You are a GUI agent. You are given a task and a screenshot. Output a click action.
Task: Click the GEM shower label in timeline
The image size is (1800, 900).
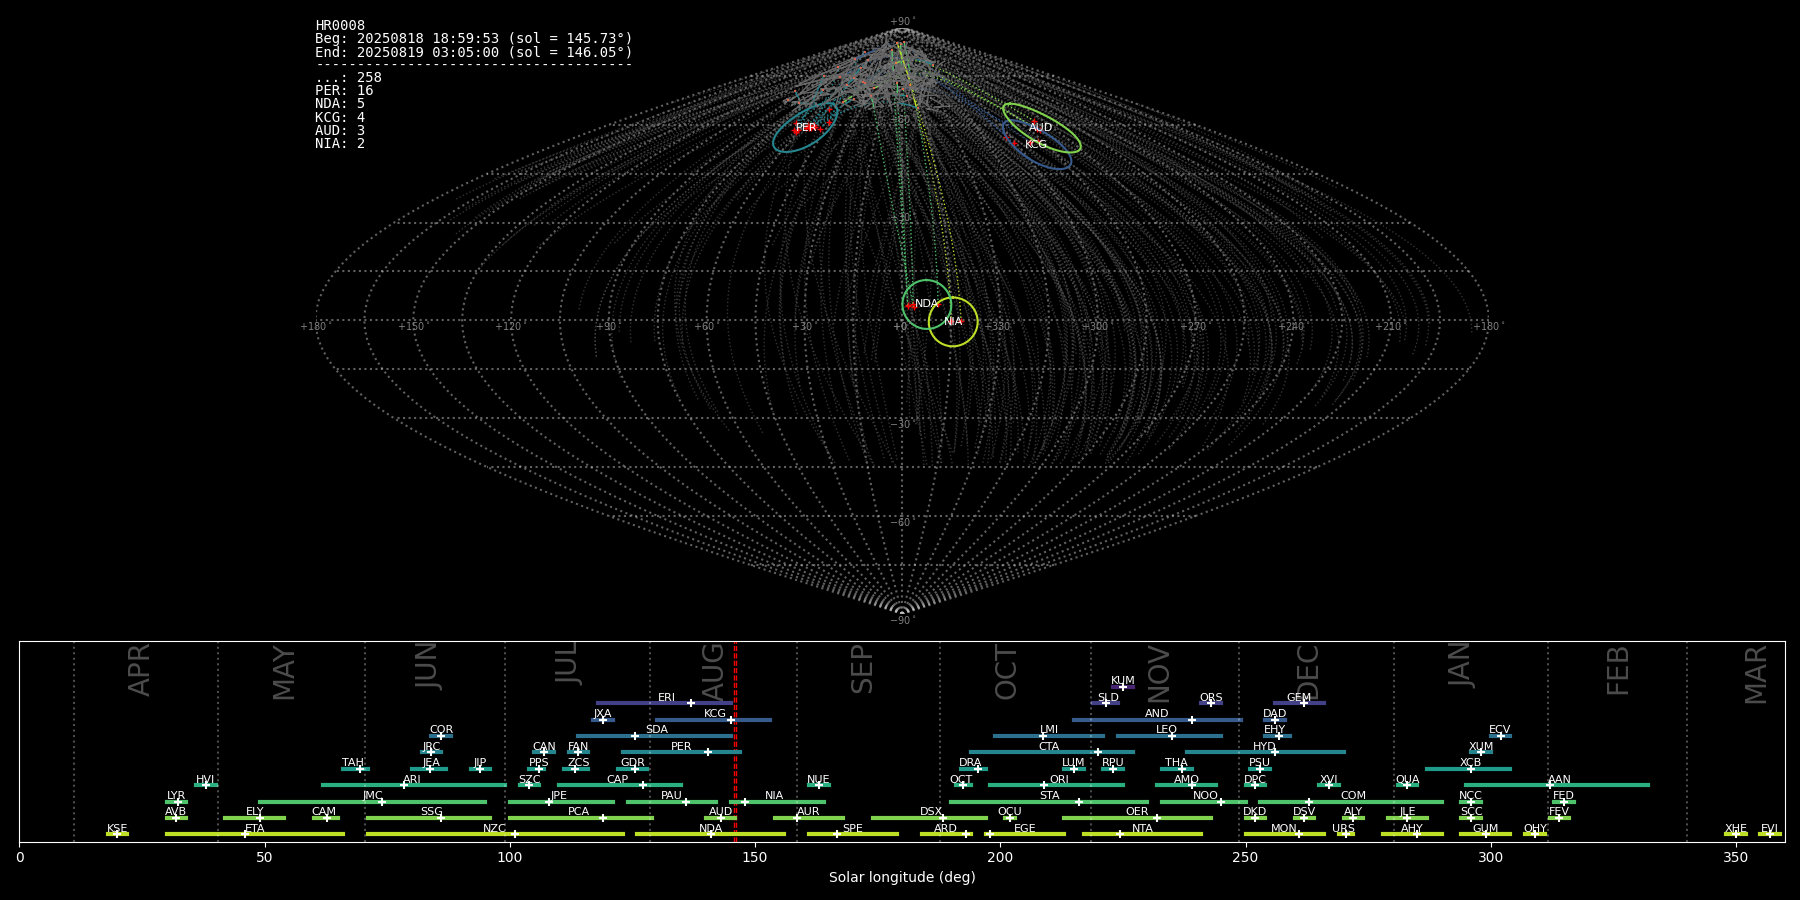tap(1299, 698)
